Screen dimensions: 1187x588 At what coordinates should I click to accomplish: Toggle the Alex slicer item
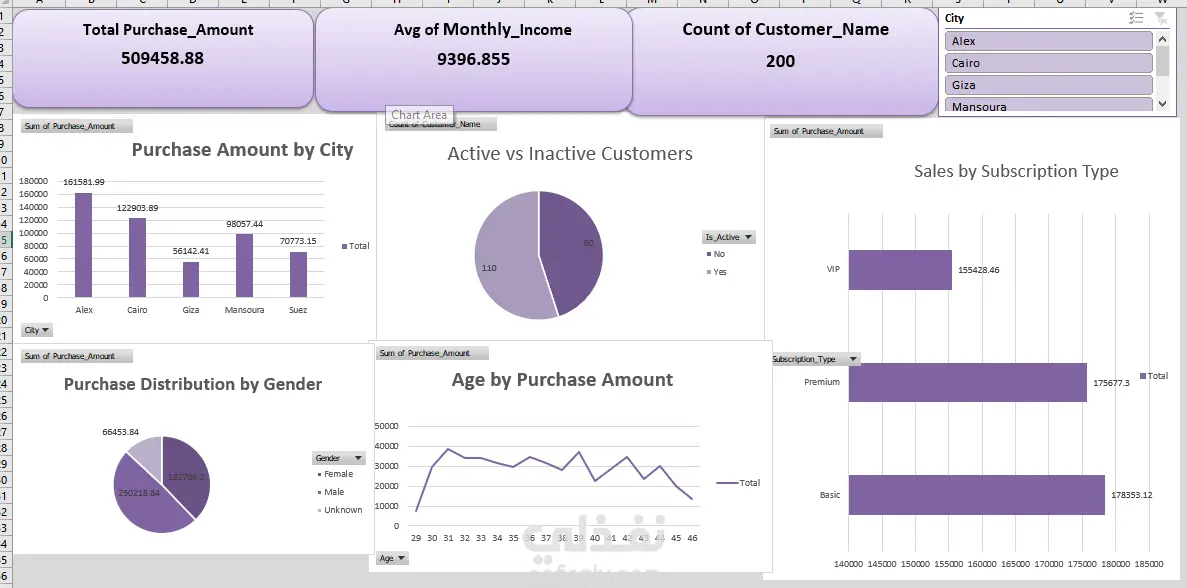(x=1048, y=41)
